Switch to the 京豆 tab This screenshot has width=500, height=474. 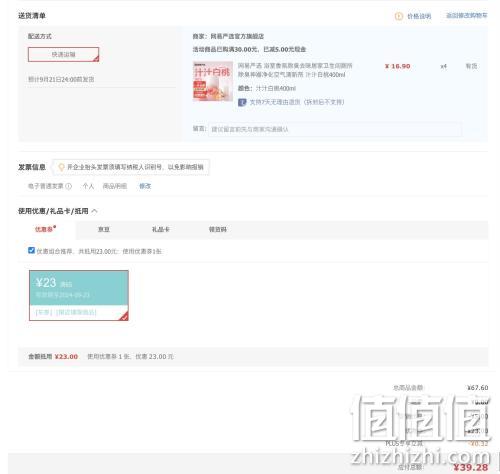104,229
